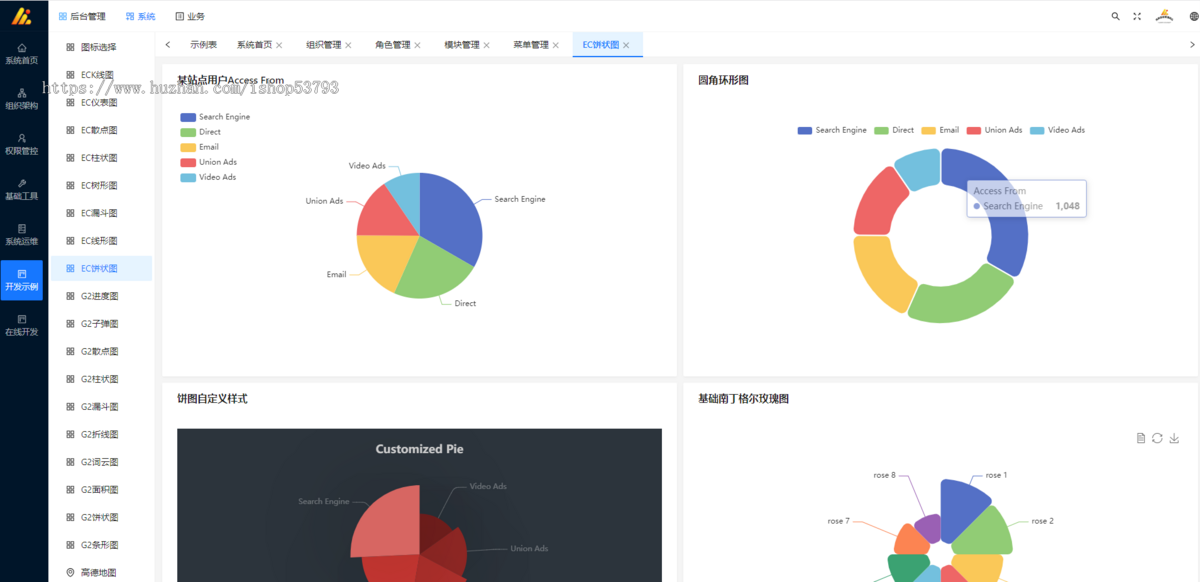Switch to the 角色管理 tab
The width and height of the screenshot is (1200, 582).
[392, 45]
